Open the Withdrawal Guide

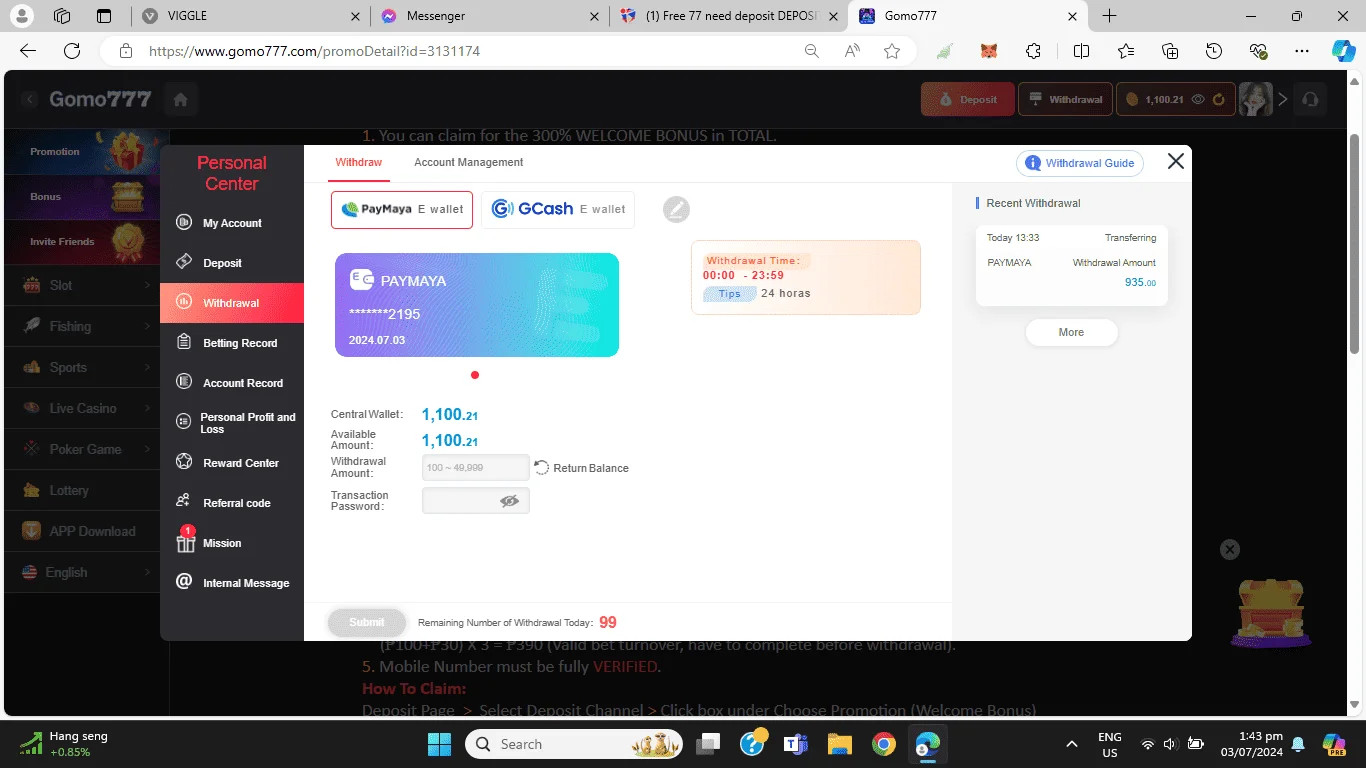coord(1079,163)
